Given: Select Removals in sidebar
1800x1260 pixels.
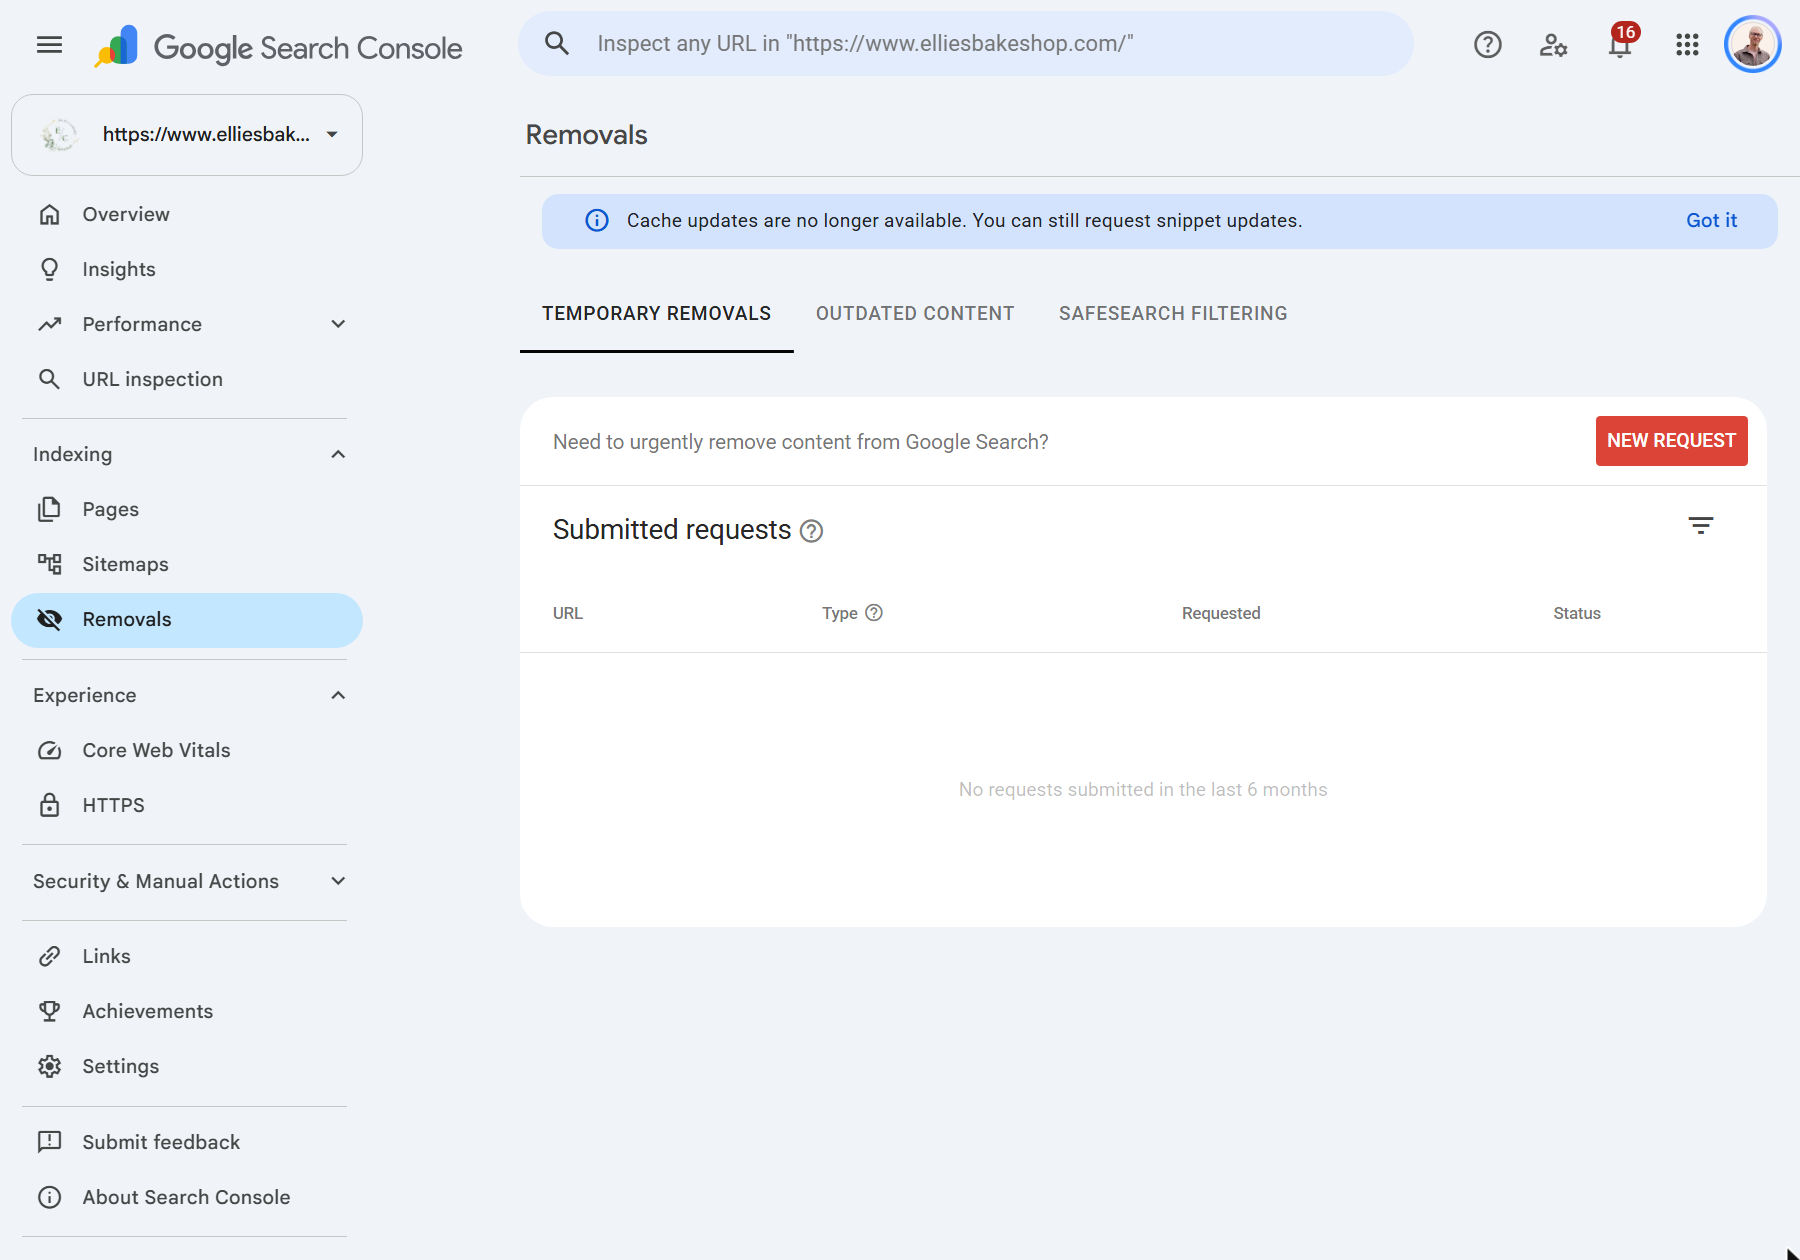Looking at the screenshot, I should coord(187,620).
